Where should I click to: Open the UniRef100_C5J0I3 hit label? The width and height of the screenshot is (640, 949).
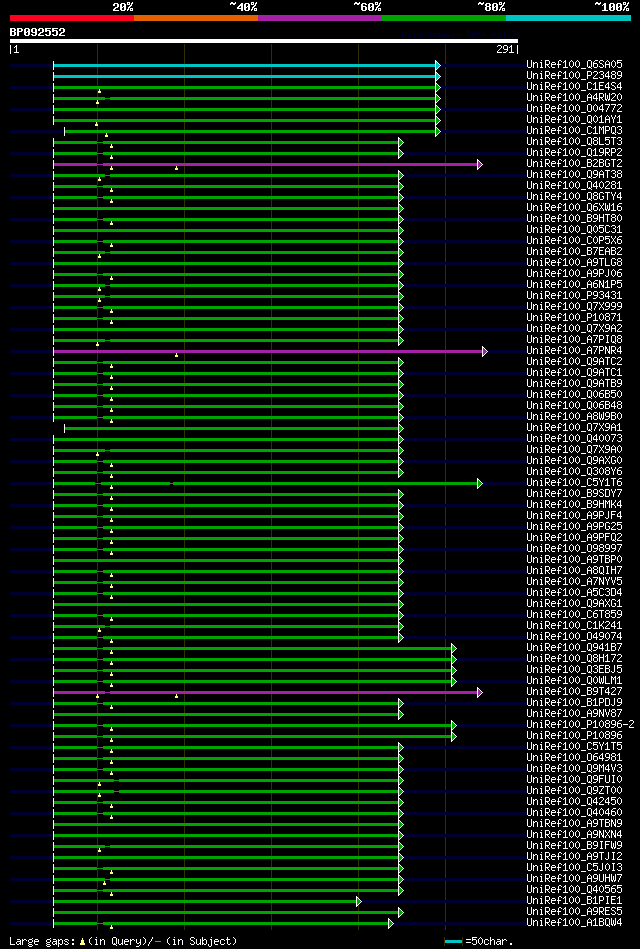(574, 867)
